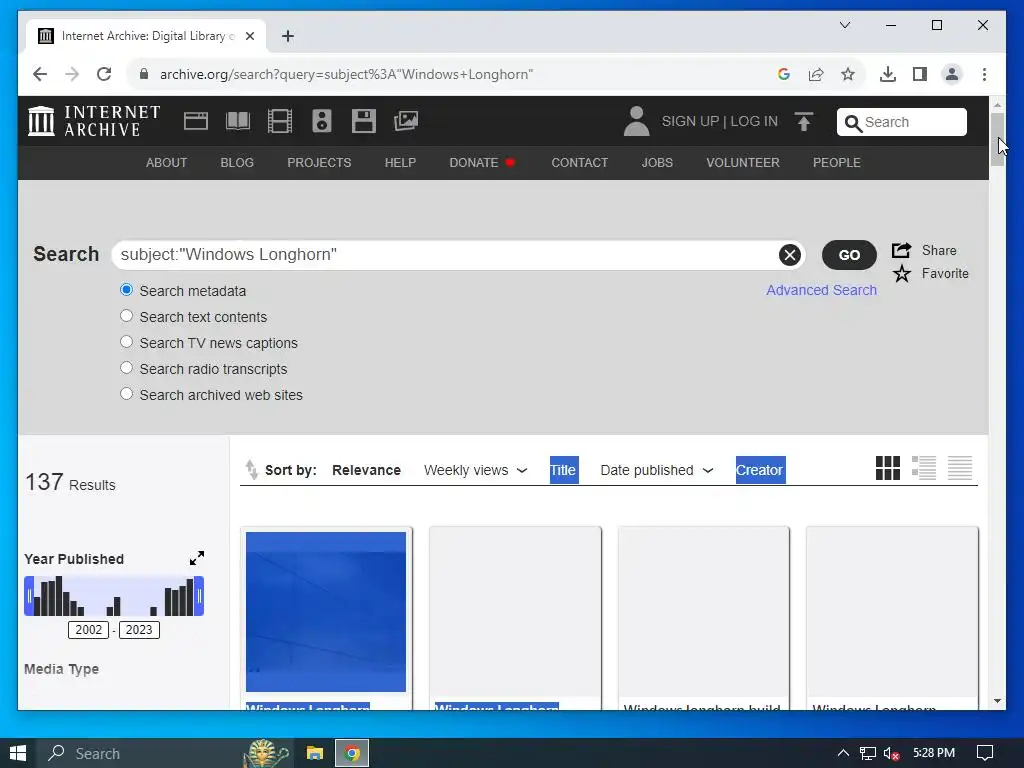Open the Chrome three-dot menu
Viewport: 1024px width, 768px height.
click(984, 74)
